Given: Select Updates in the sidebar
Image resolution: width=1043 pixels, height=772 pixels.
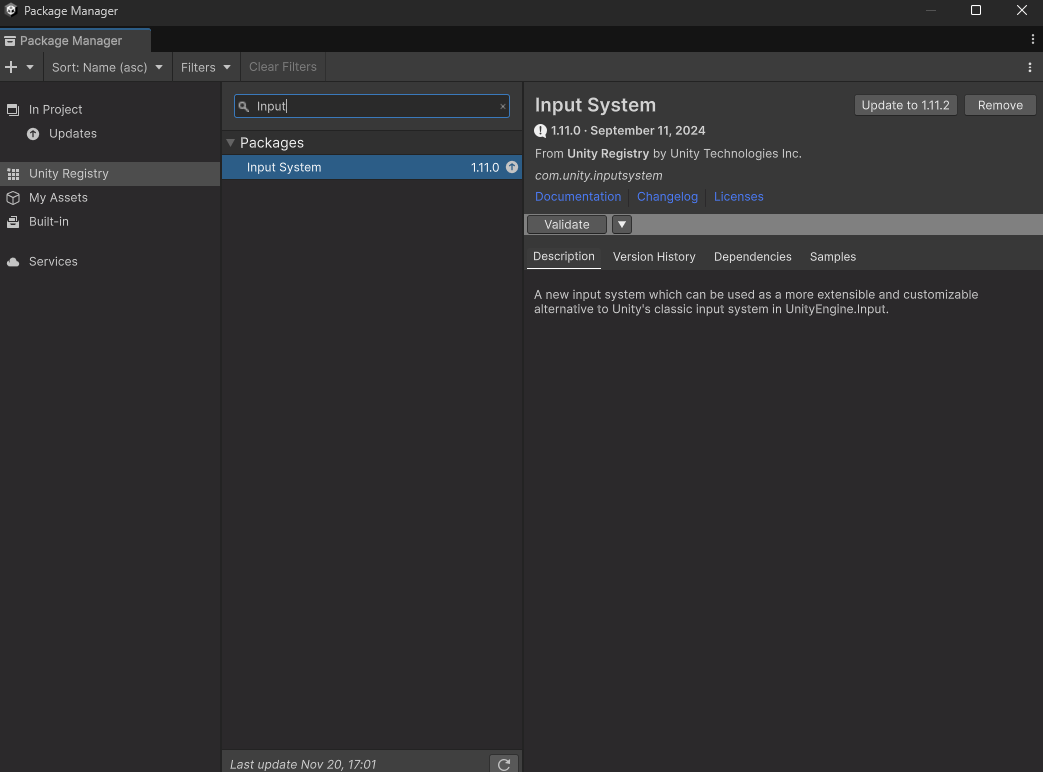Looking at the screenshot, I should click(x=110, y=134).
